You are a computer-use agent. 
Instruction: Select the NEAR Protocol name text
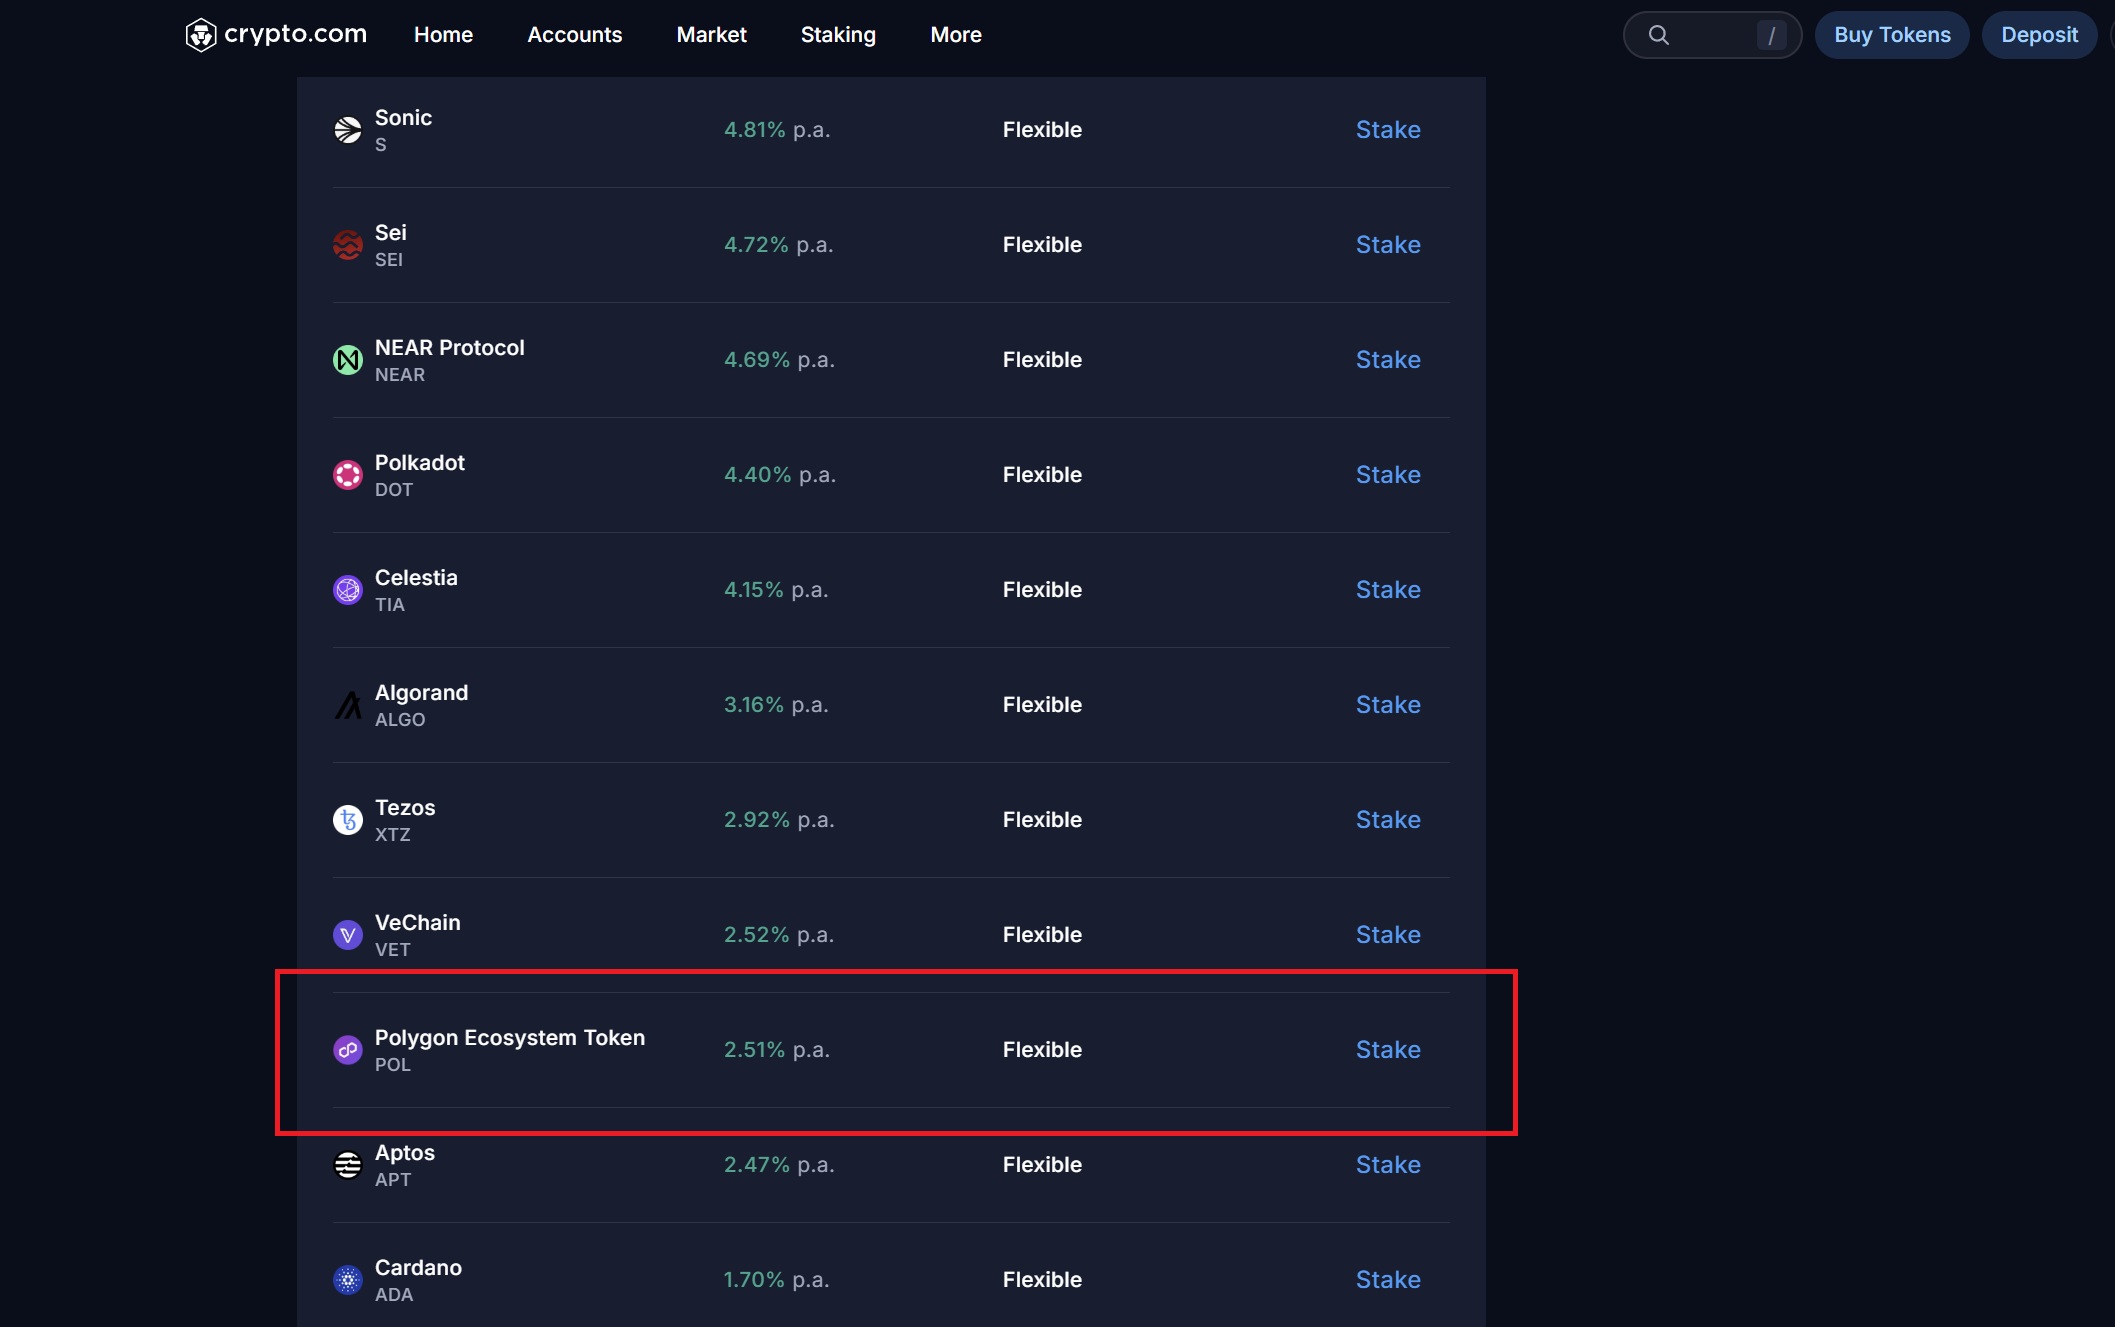450,348
